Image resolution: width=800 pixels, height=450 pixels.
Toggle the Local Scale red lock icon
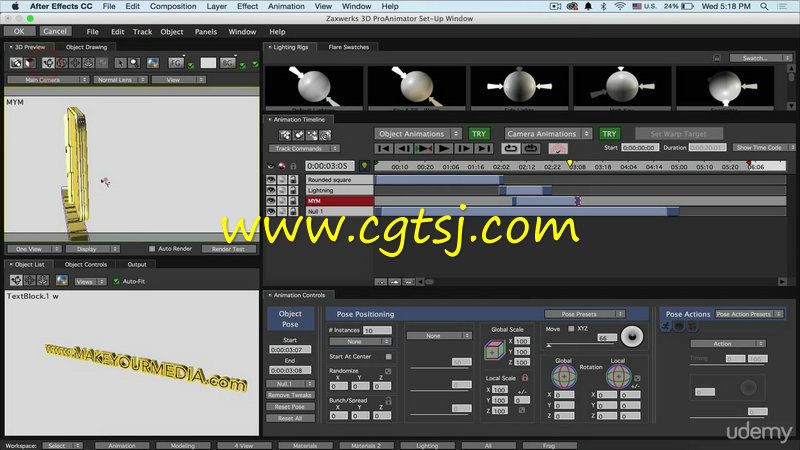point(524,378)
